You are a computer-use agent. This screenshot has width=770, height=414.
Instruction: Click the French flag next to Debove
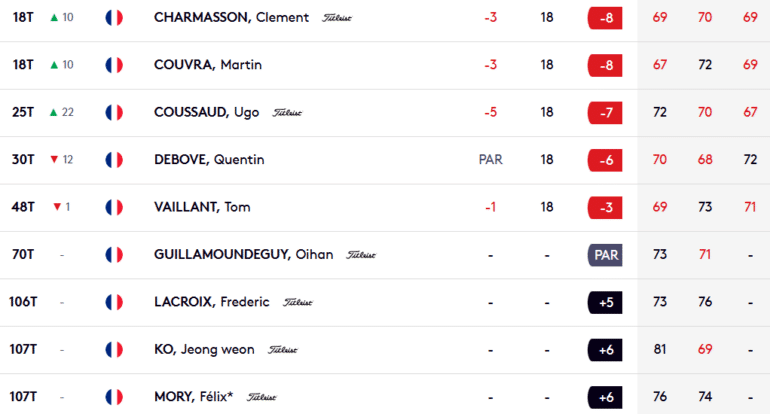114,160
